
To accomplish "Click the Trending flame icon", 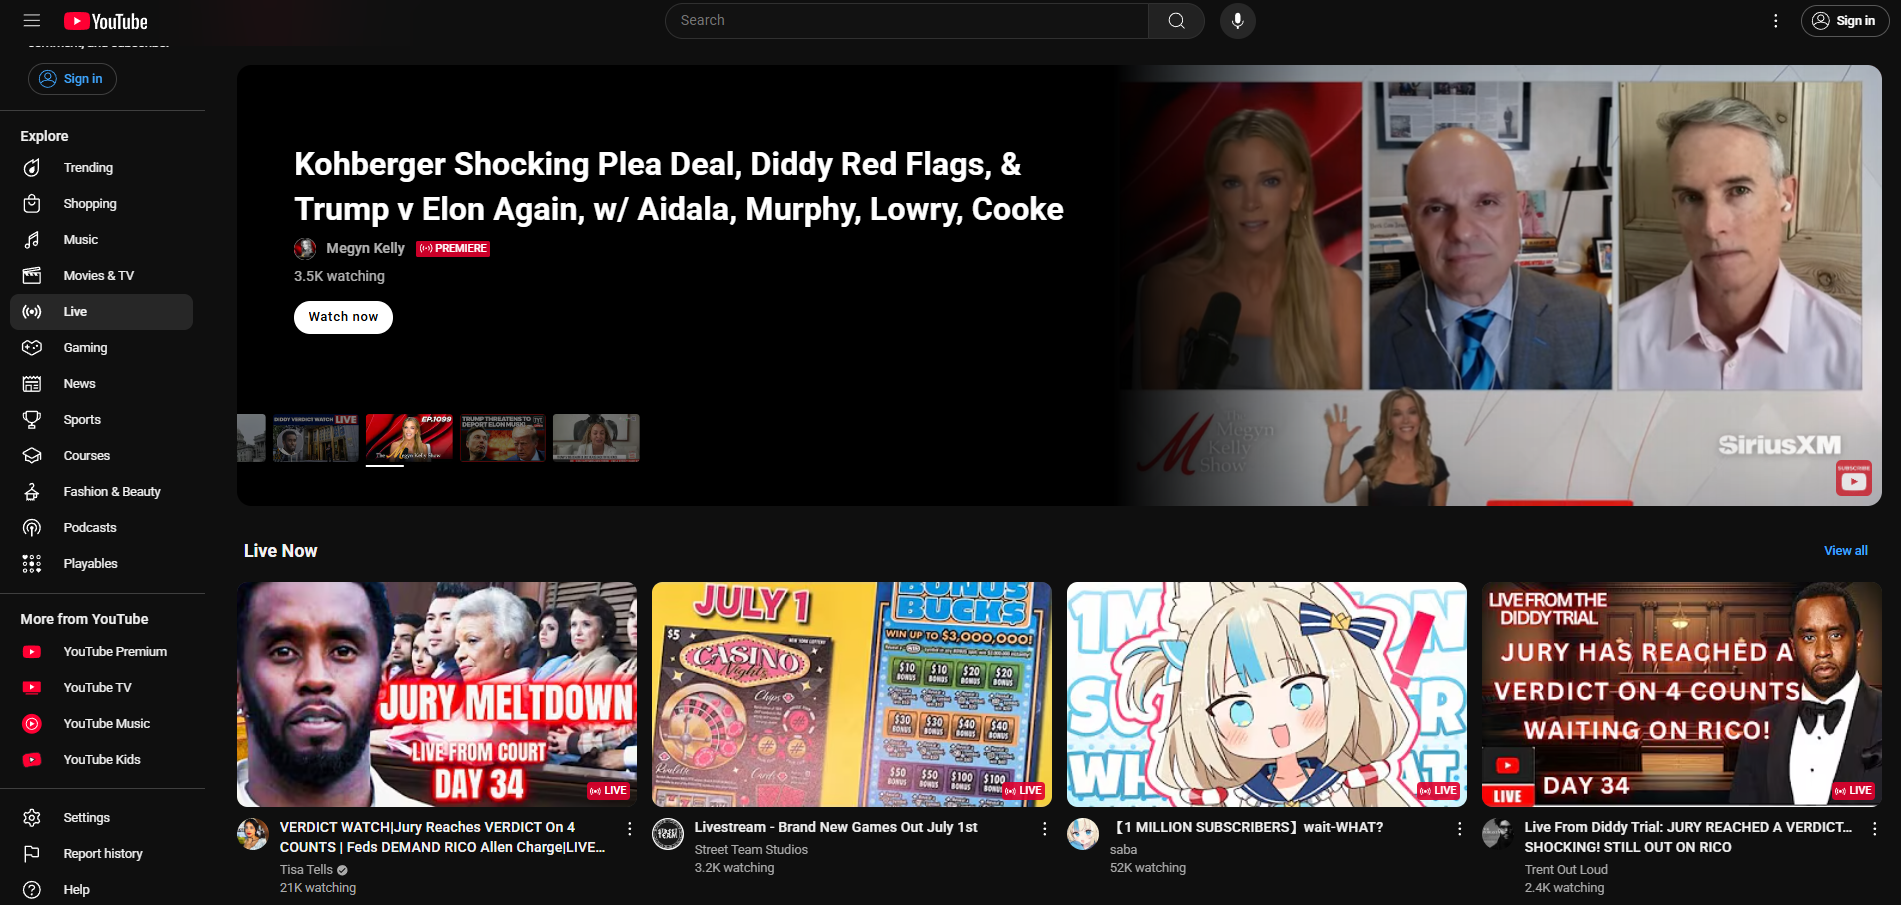I will point(32,168).
